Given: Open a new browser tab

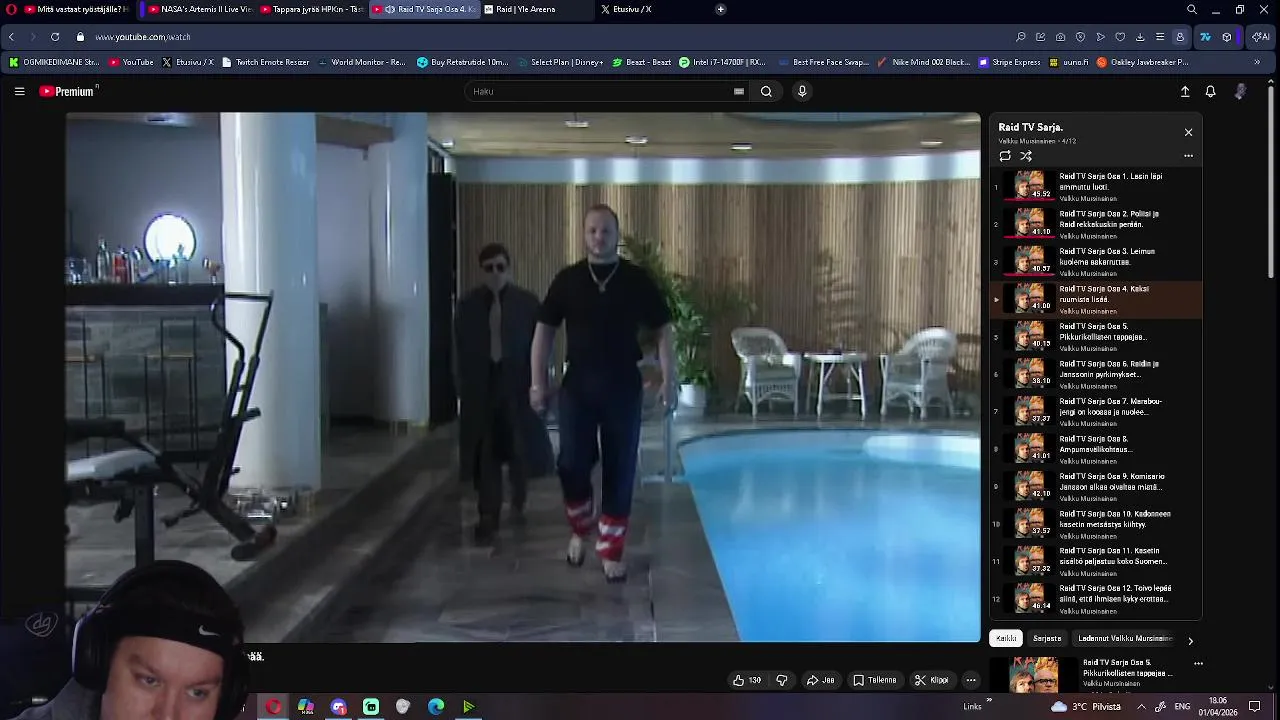Looking at the screenshot, I should [x=721, y=9].
